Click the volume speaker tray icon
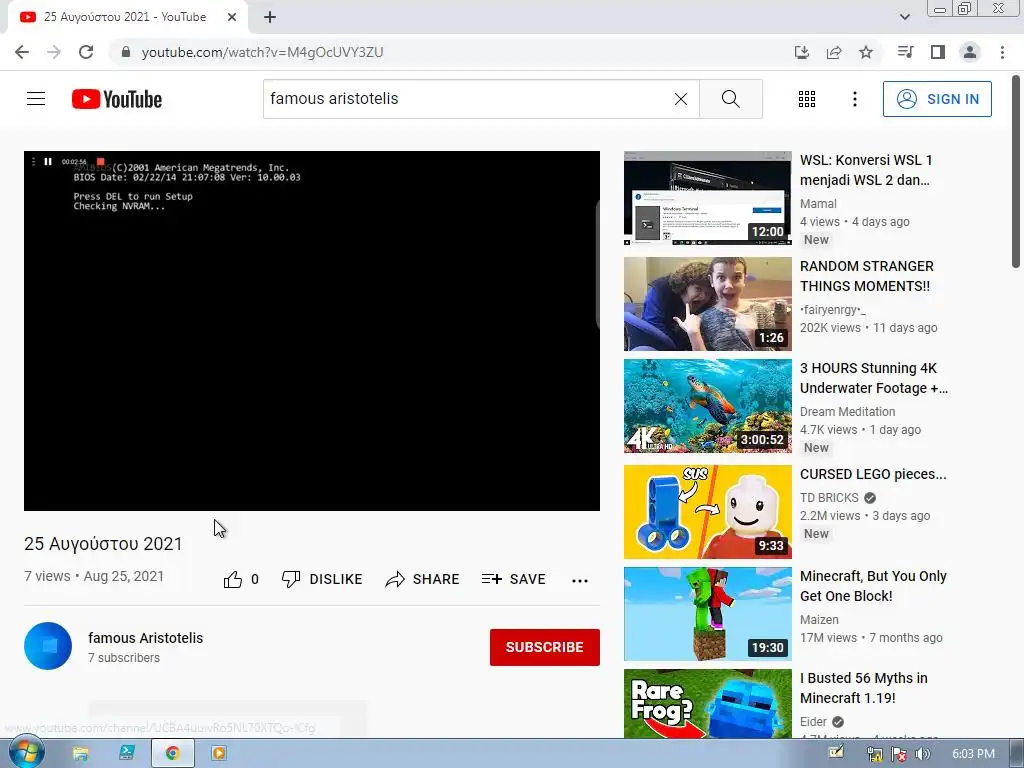Image resolution: width=1024 pixels, height=768 pixels. pyautogui.click(x=922, y=754)
